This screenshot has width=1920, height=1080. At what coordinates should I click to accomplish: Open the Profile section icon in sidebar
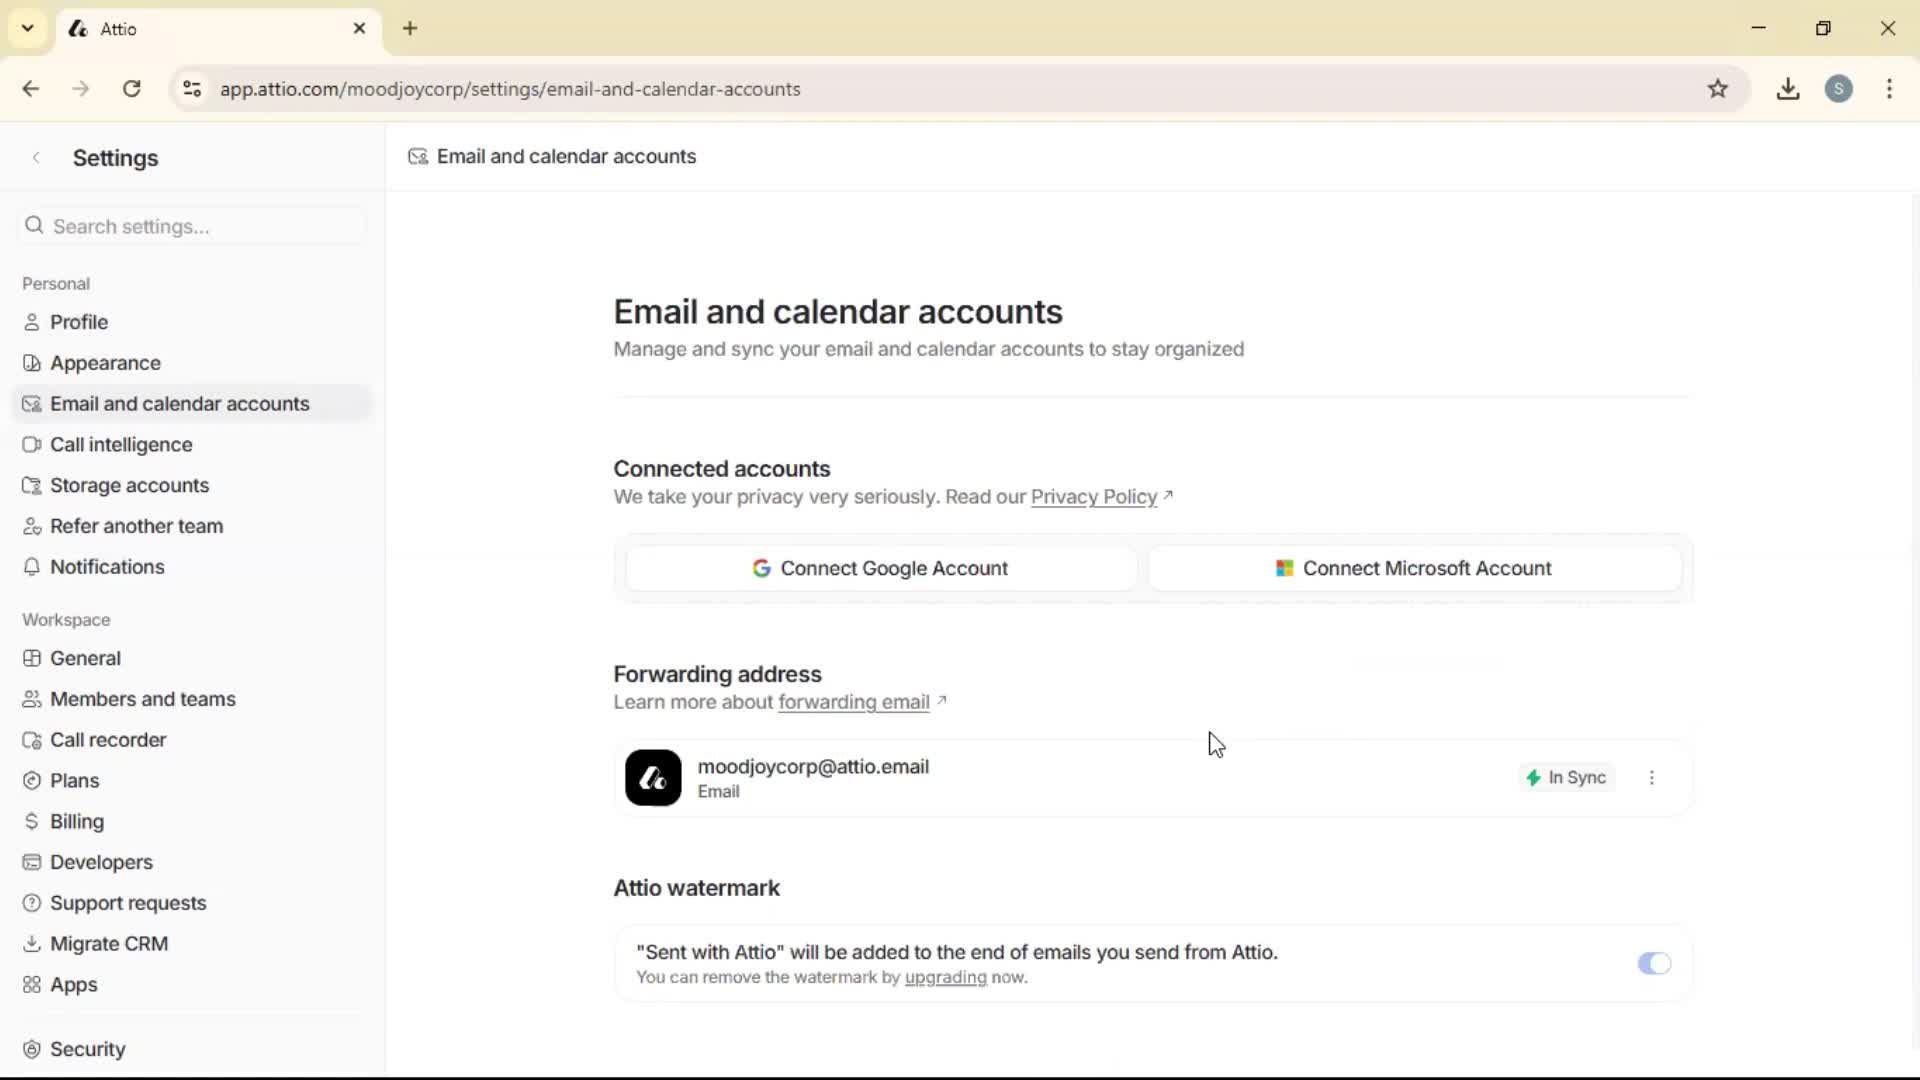click(33, 322)
